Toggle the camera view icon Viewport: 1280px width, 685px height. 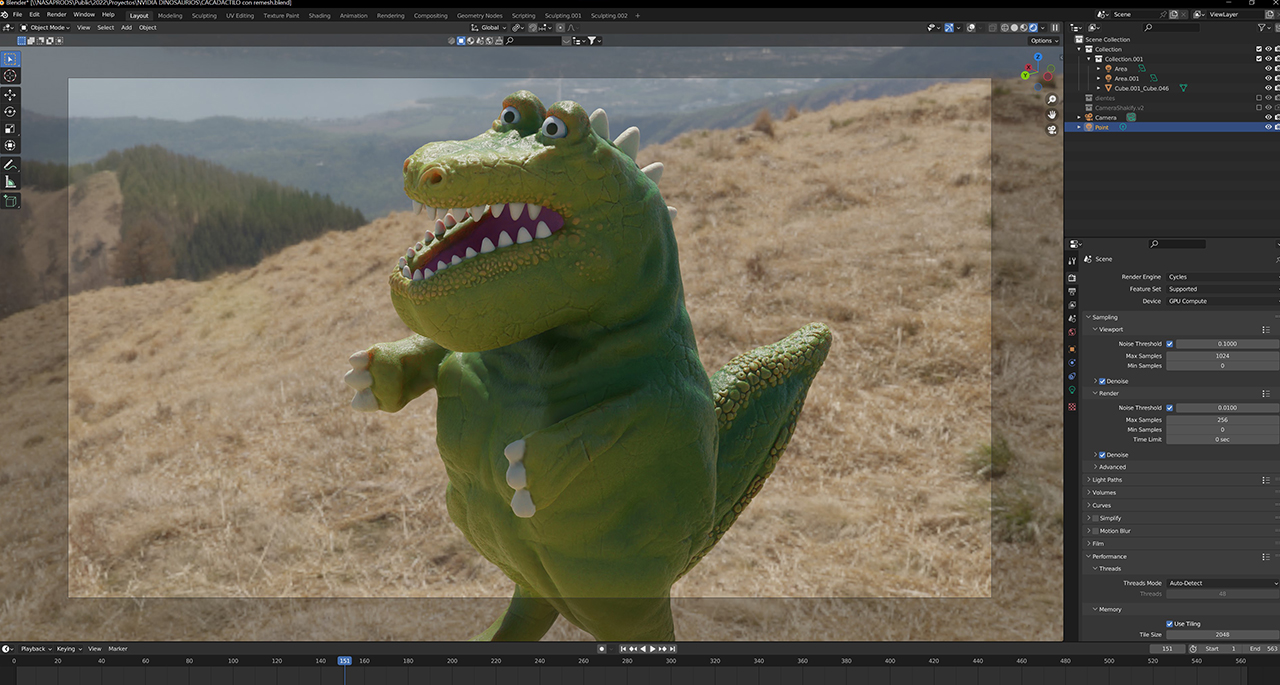coord(1052,130)
